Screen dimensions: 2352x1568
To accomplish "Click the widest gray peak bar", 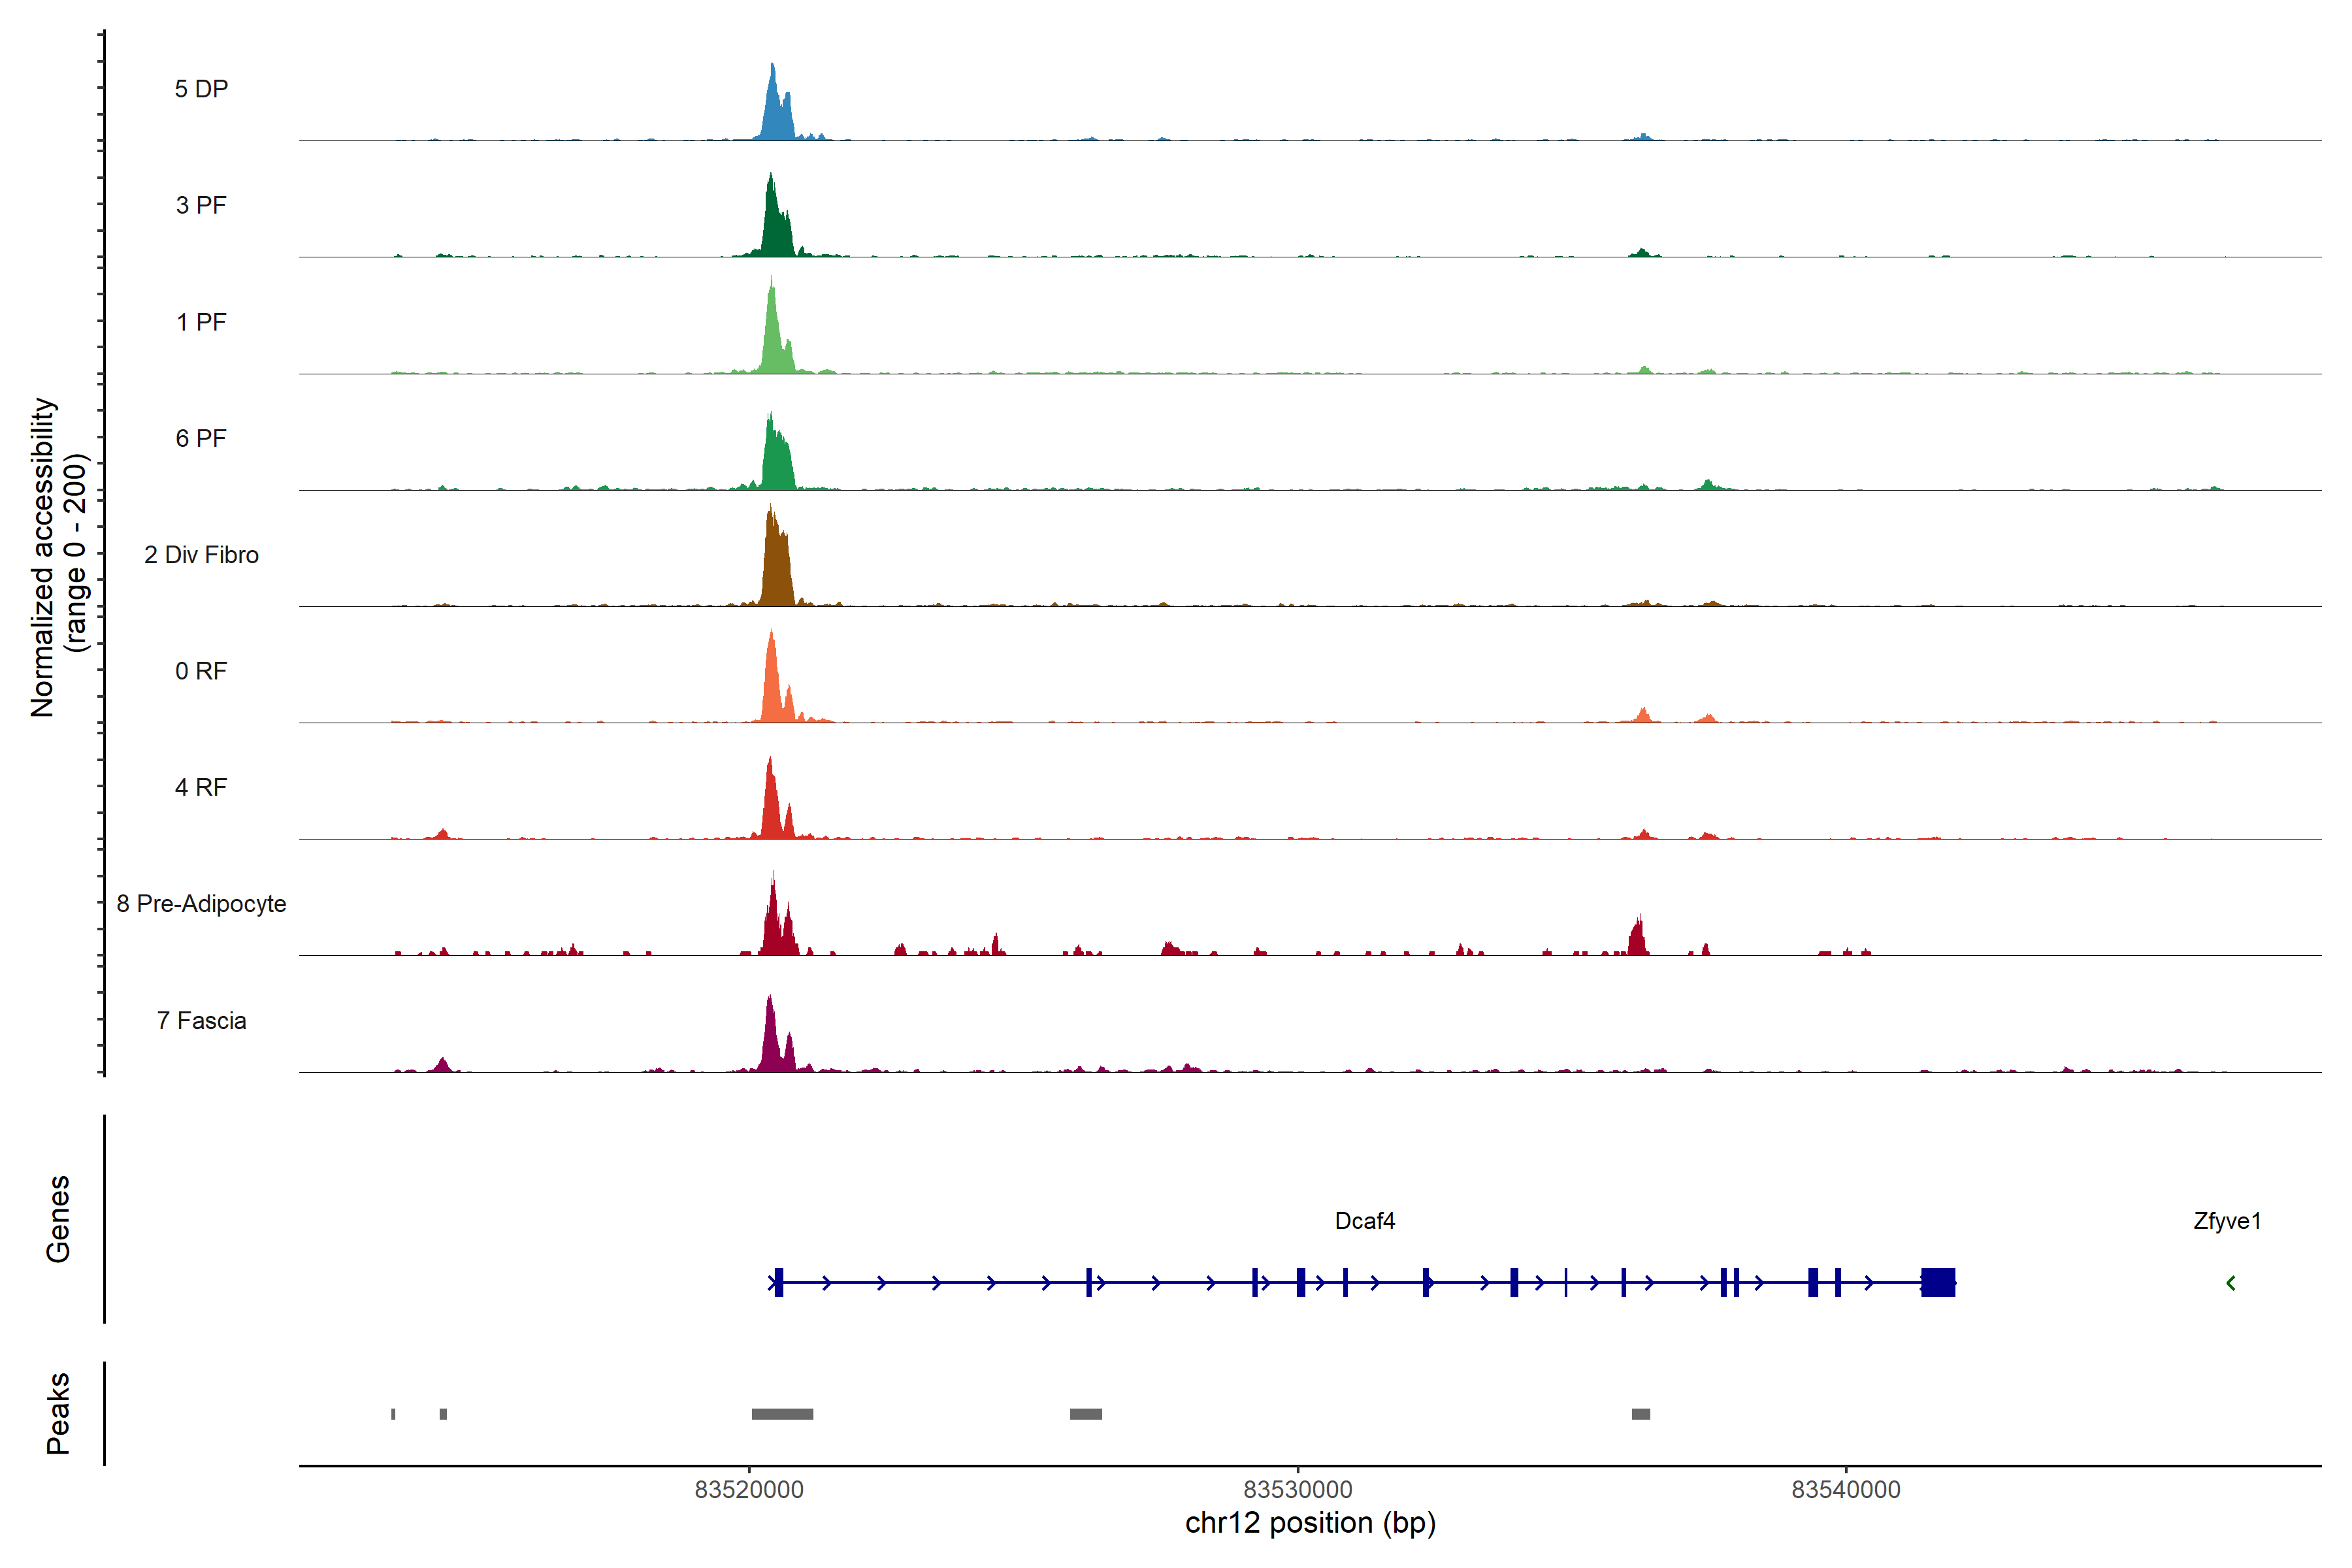I will pos(782,1414).
